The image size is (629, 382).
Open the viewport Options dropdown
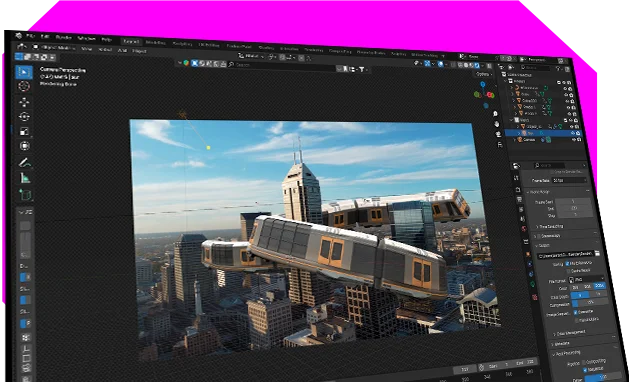coord(483,74)
